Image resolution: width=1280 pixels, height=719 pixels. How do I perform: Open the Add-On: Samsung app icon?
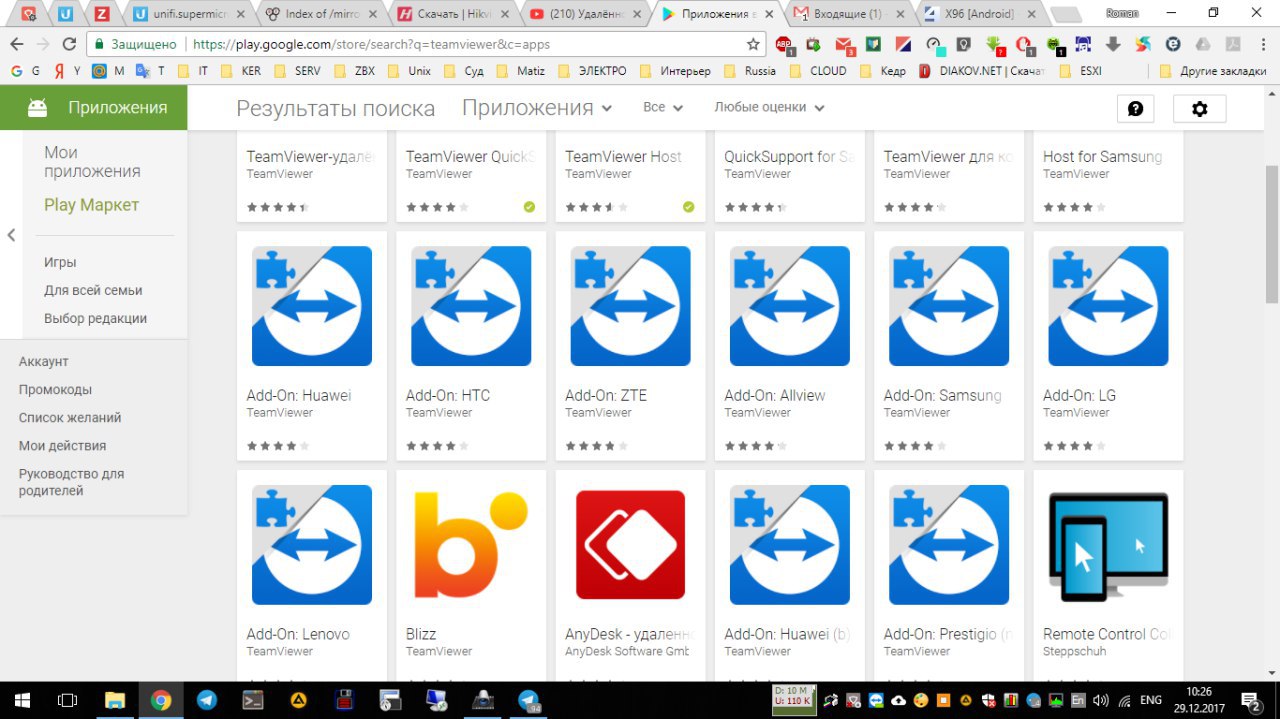point(949,306)
